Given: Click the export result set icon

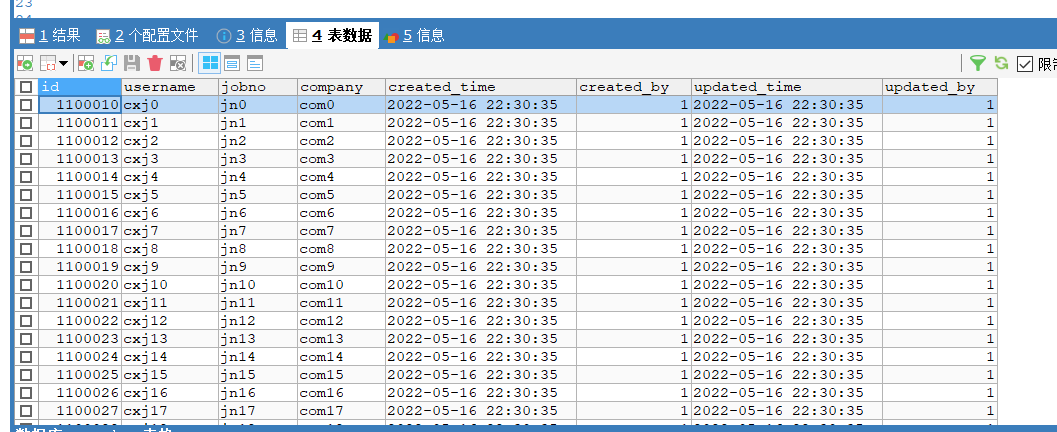Looking at the screenshot, I should [x=25, y=63].
